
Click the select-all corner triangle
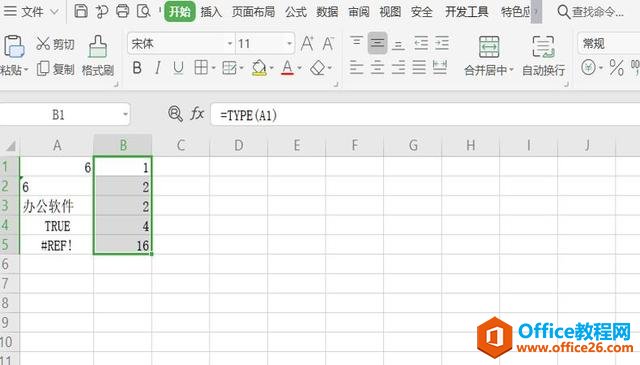10,145
